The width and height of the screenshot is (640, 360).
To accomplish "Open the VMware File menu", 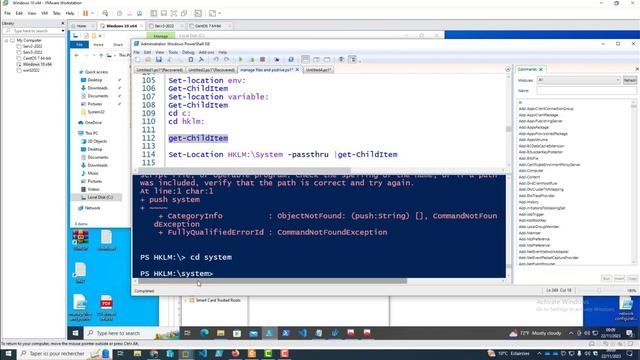I will [x=7, y=13].
